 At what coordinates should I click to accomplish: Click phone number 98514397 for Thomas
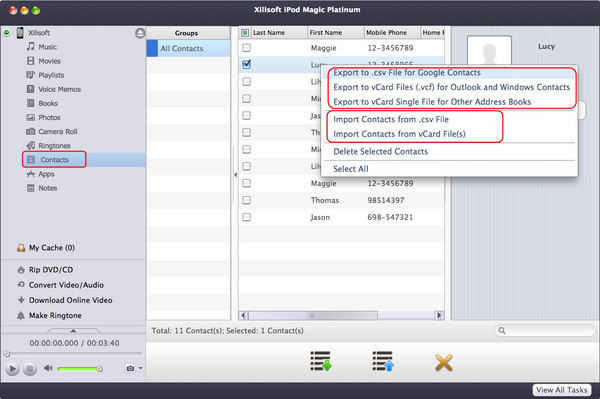(x=386, y=200)
